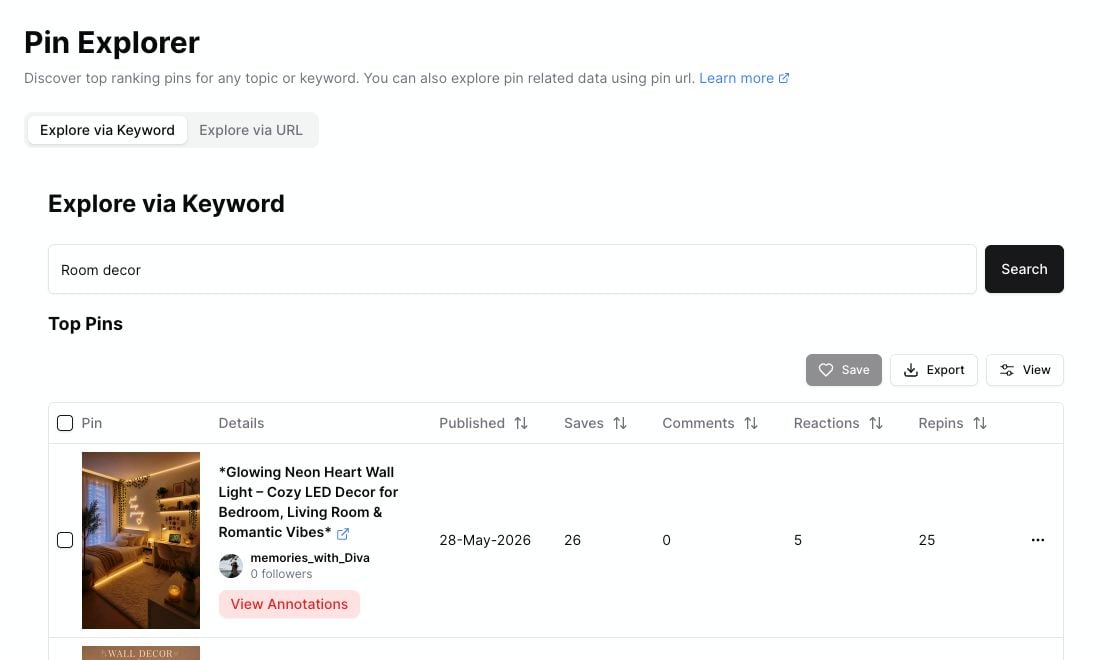Viewport: 1112px width, 660px height.
Task: Export the top pins list
Action: tap(933, 370)
